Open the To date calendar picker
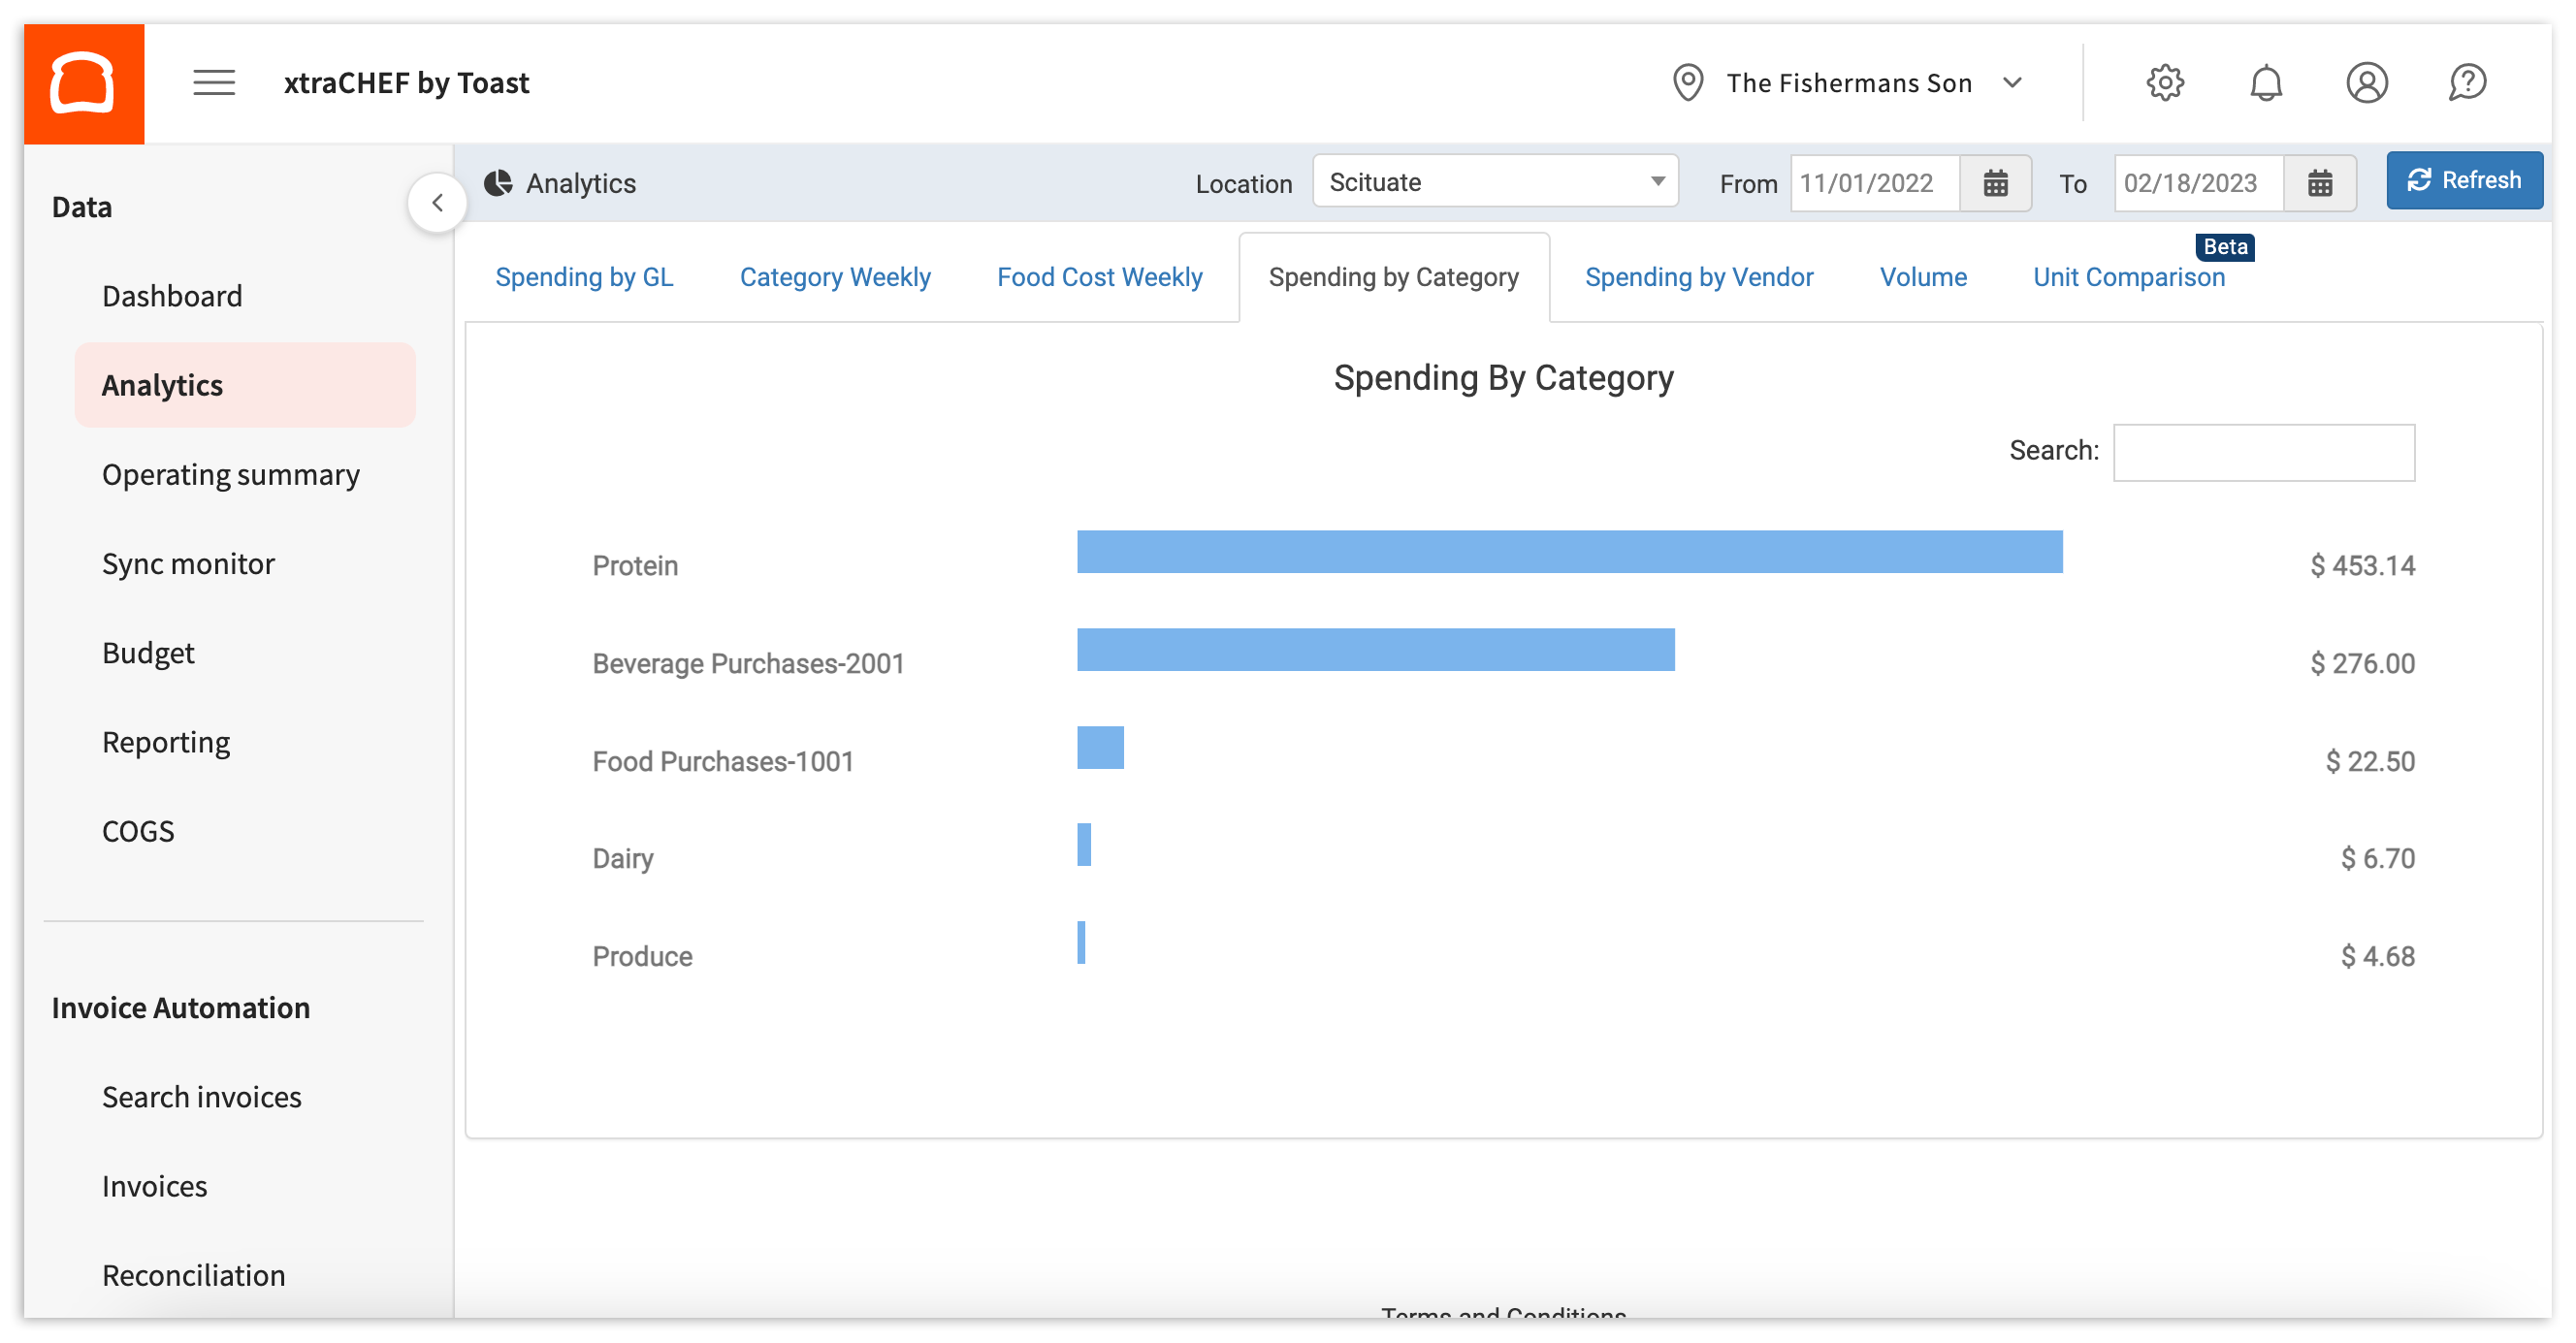This screenshot has width=2576, height=1343. 2320,183
